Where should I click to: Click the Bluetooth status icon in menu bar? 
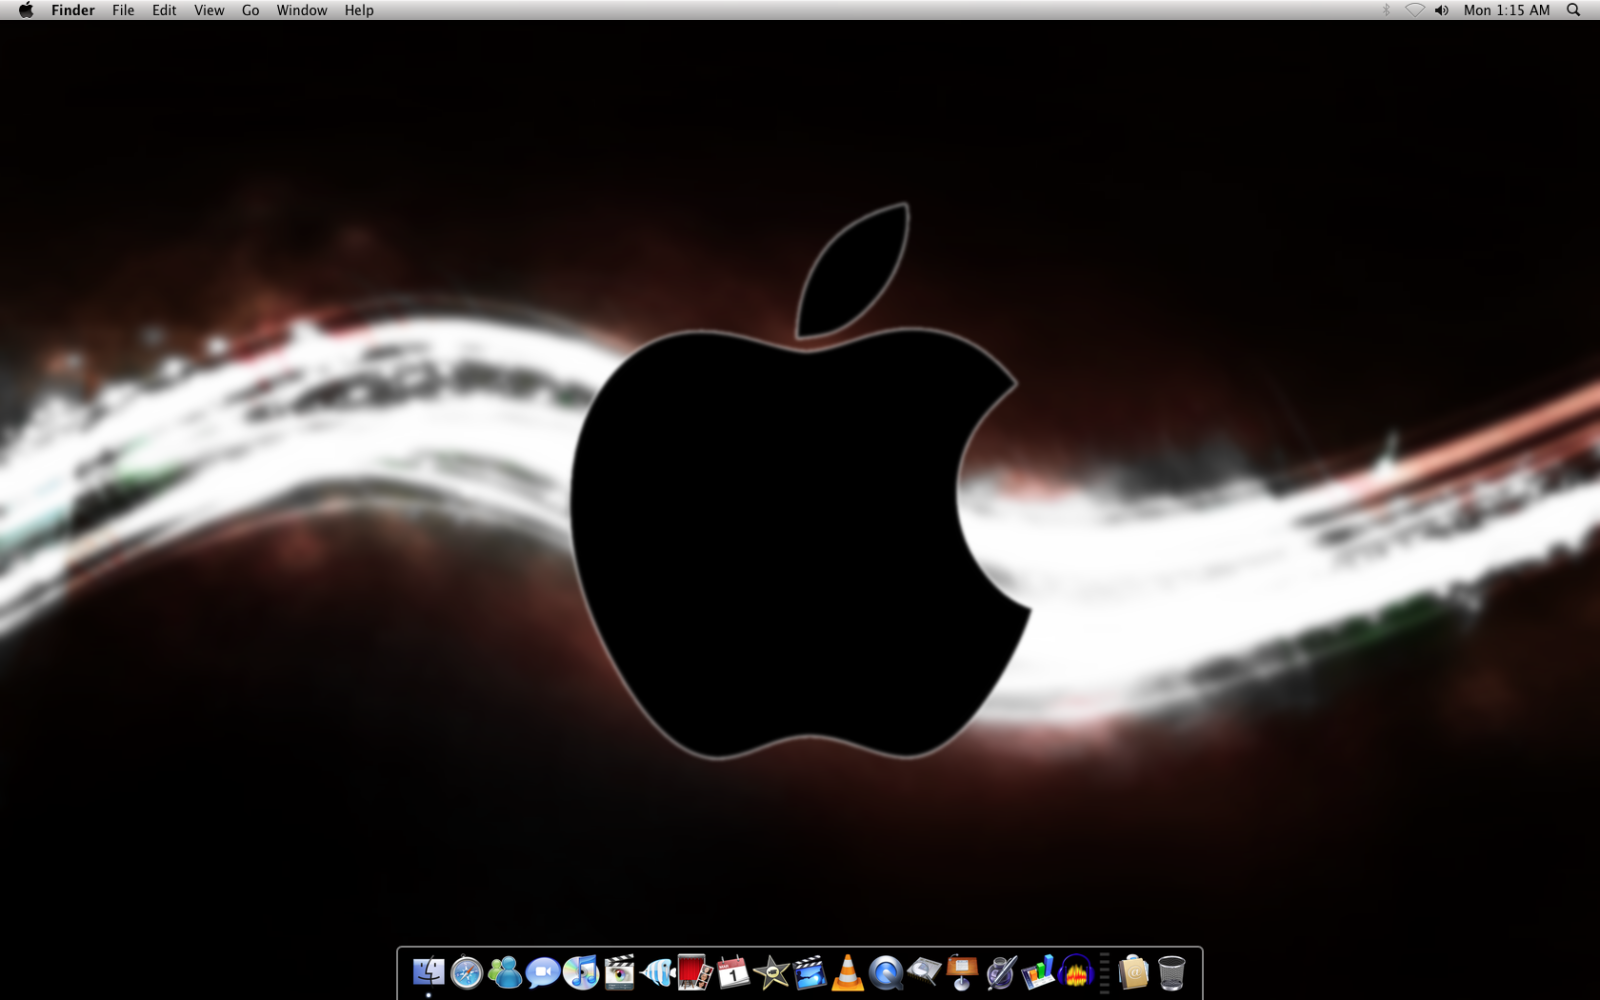(1386, 10)
